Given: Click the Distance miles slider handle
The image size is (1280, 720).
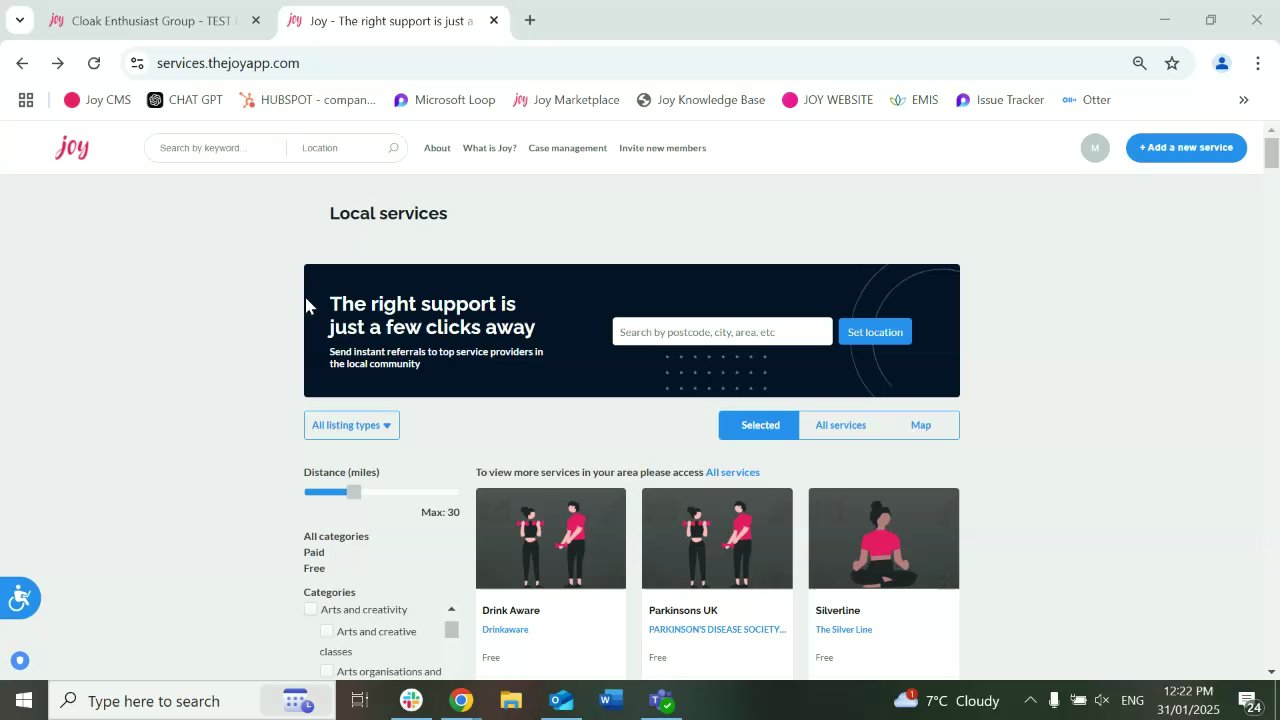Looking at the screenshot, I should point(354,492).
